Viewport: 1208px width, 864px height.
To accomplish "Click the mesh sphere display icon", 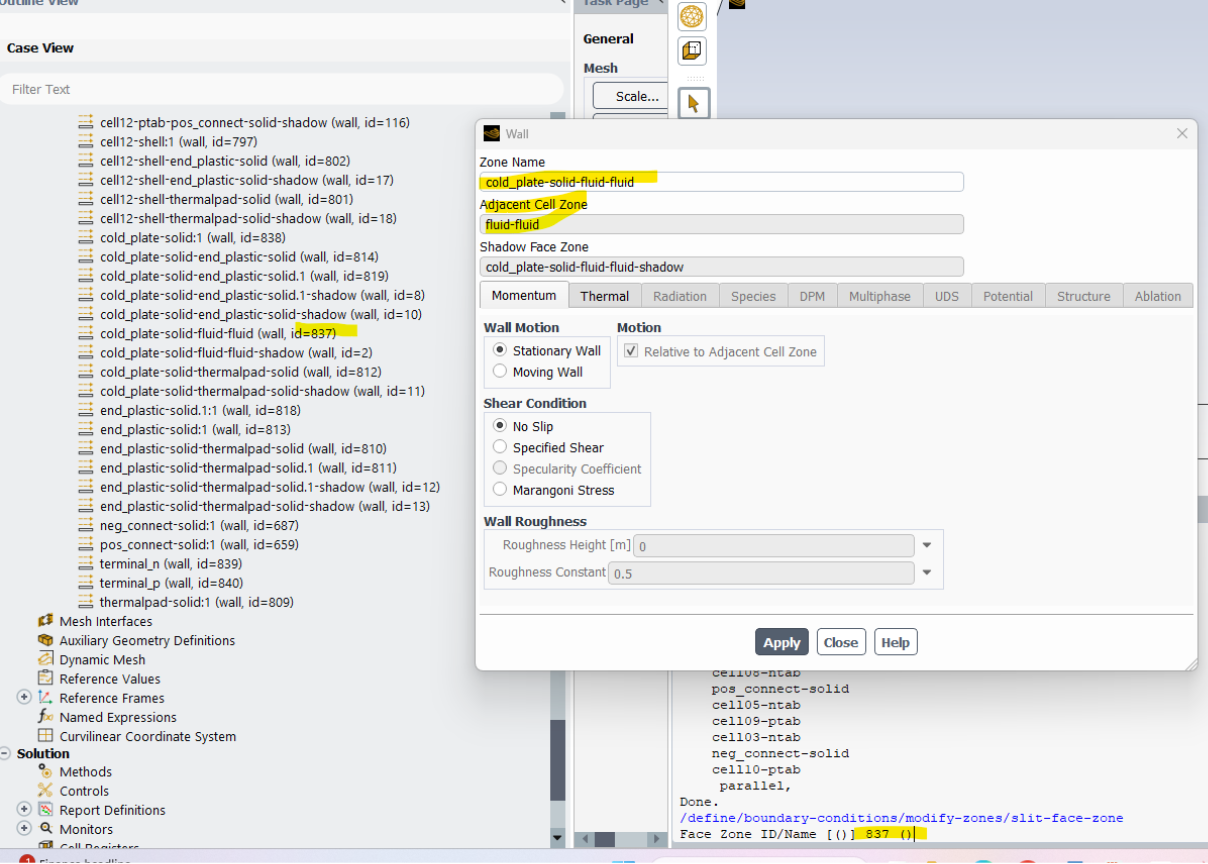I will coord(691,16).
